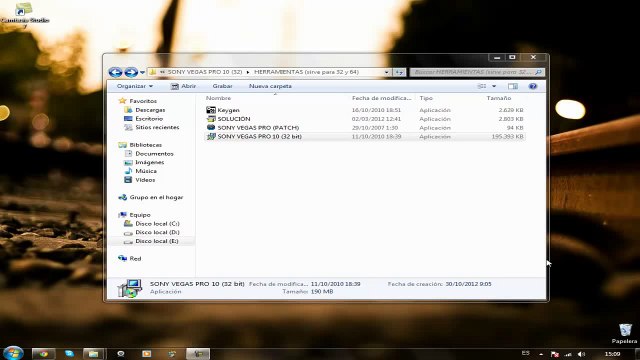This screenshot has width=640, height=360.
Task: Open the view options dropdown arrow
Action: click(x=494, y=86)
